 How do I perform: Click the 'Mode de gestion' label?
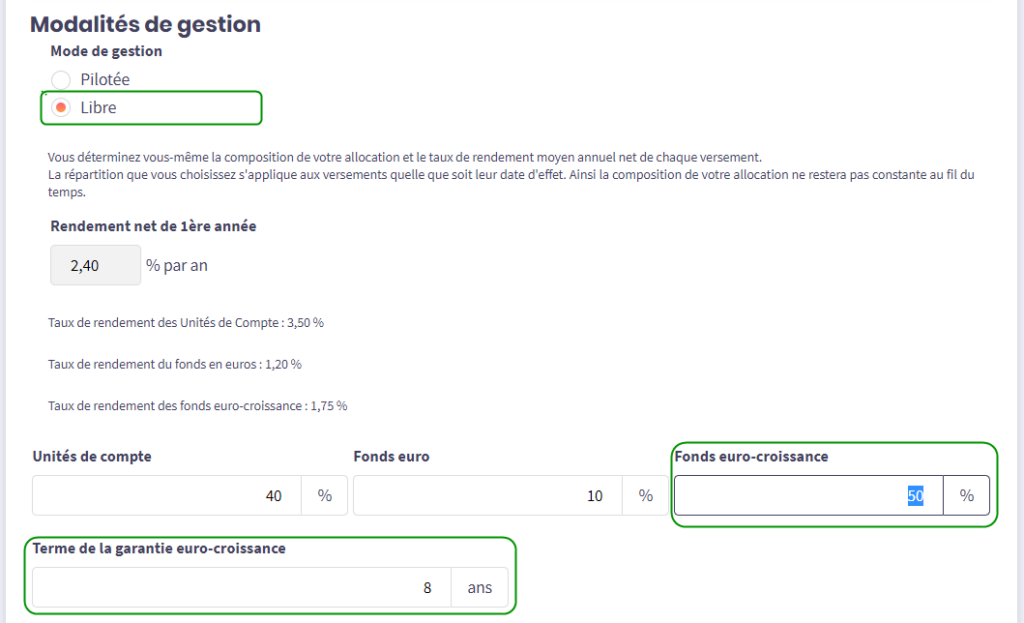coord(106,51)
